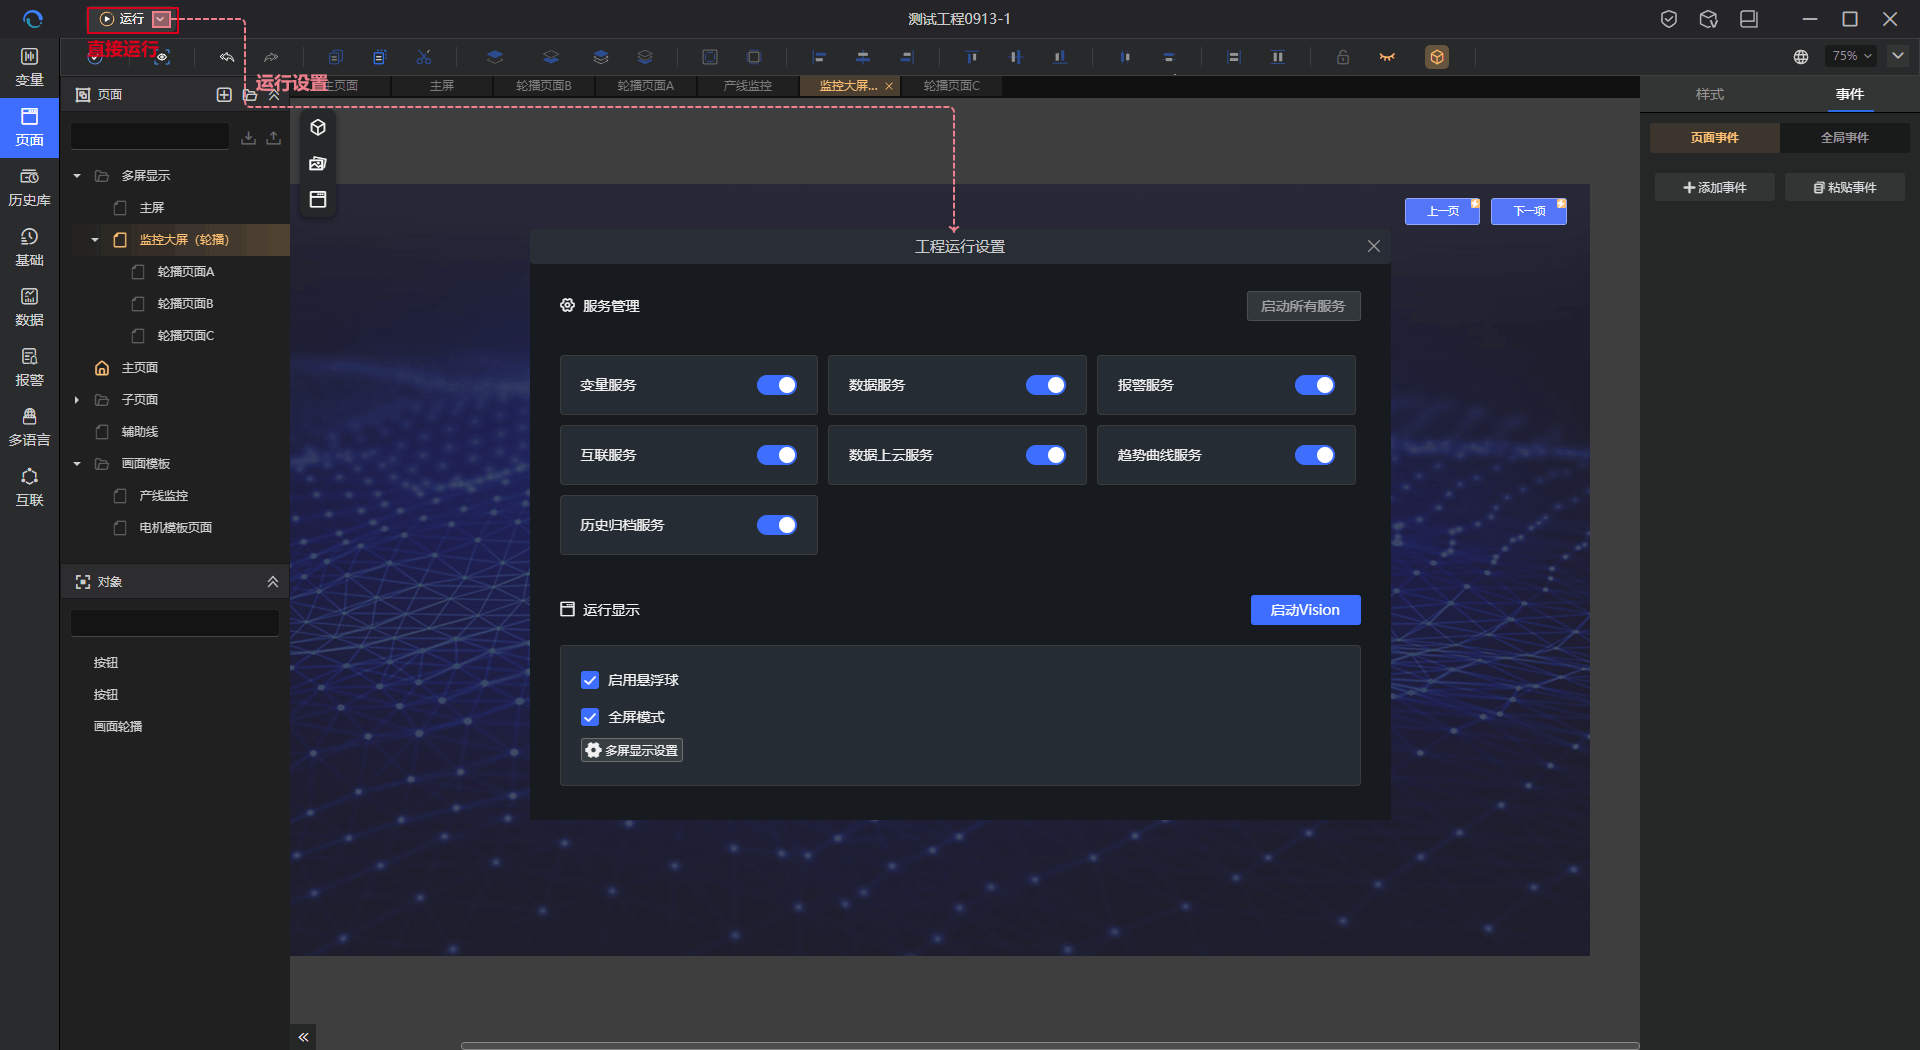The image size is (1920, 1050).
Task: Open the 报警 sidebar panel
Action: [29, 367]
